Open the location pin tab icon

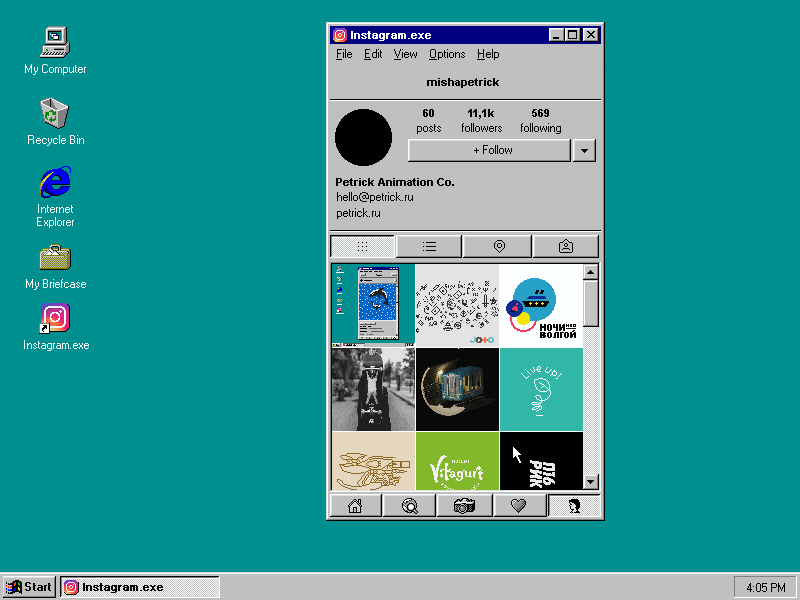[x=497, y=245]
